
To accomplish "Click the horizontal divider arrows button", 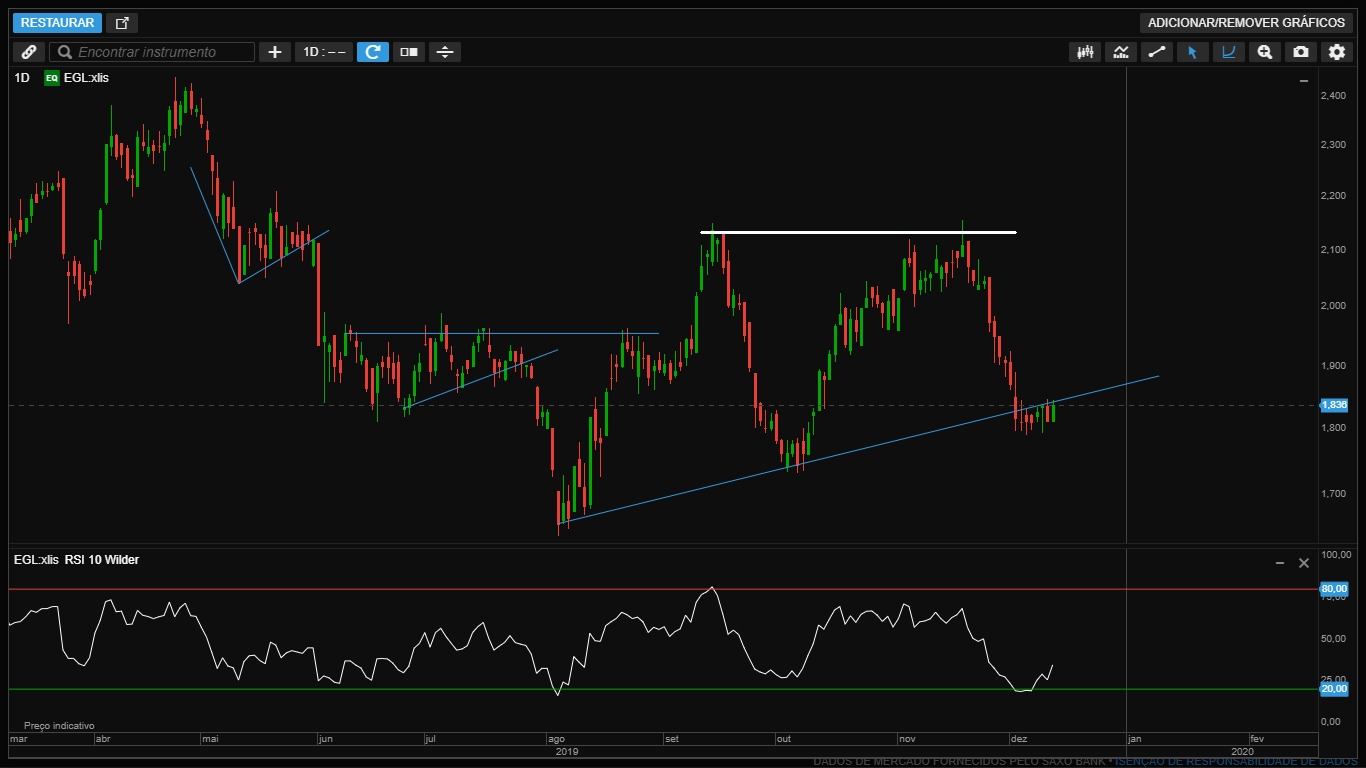I will pyautogui.click(x=445, y=52).
